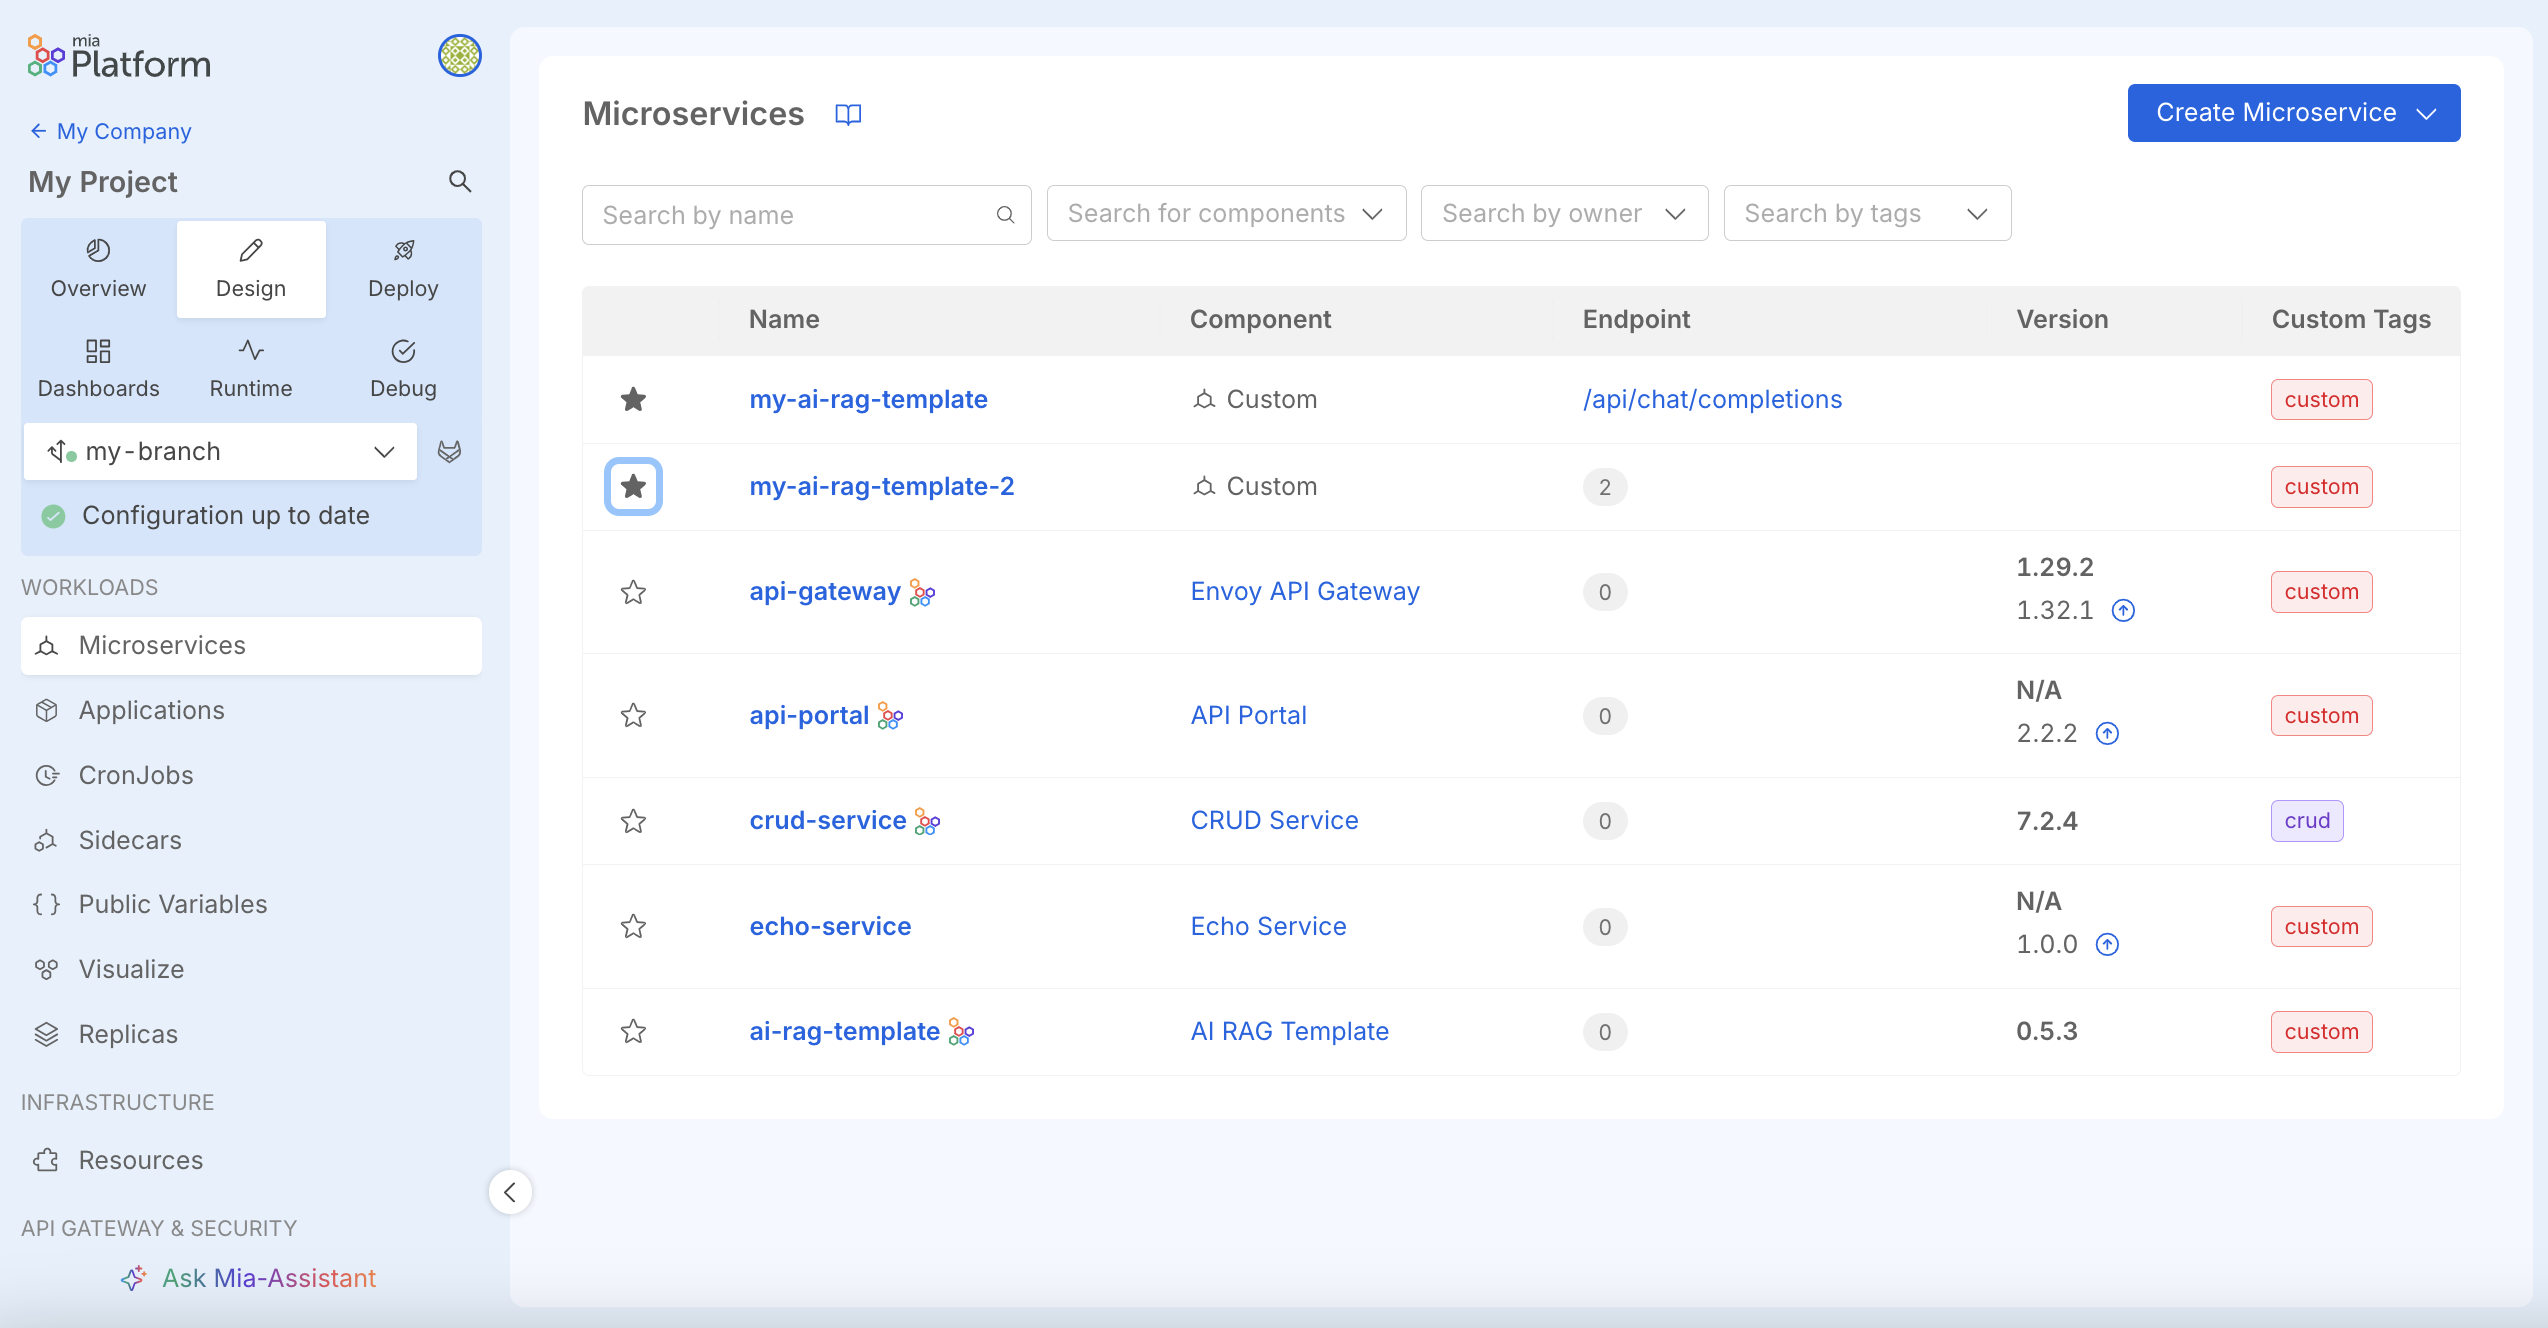The image size is (2548, 1328).
Task: Open CronJobs in the sidebar
Action: coord(251,775)
